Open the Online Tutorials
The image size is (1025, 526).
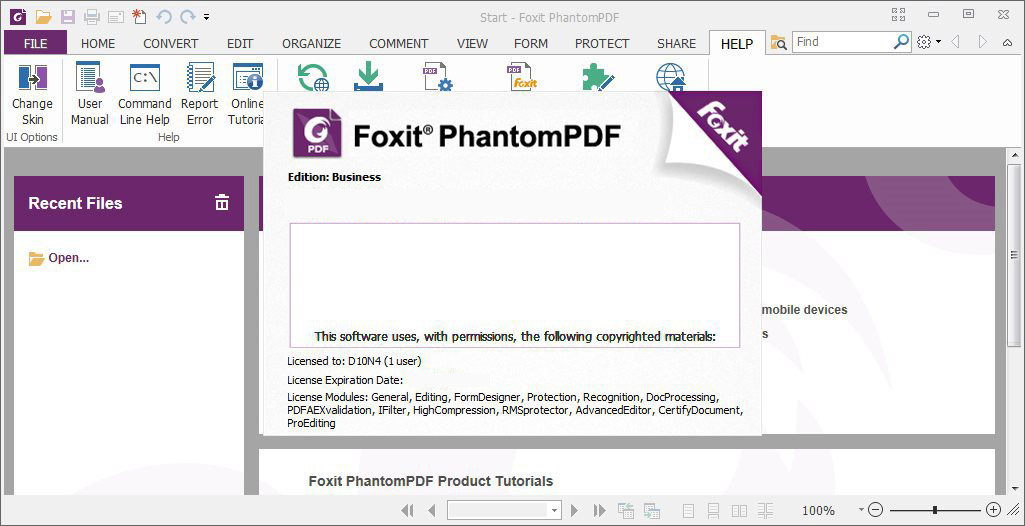pos(247,77)
